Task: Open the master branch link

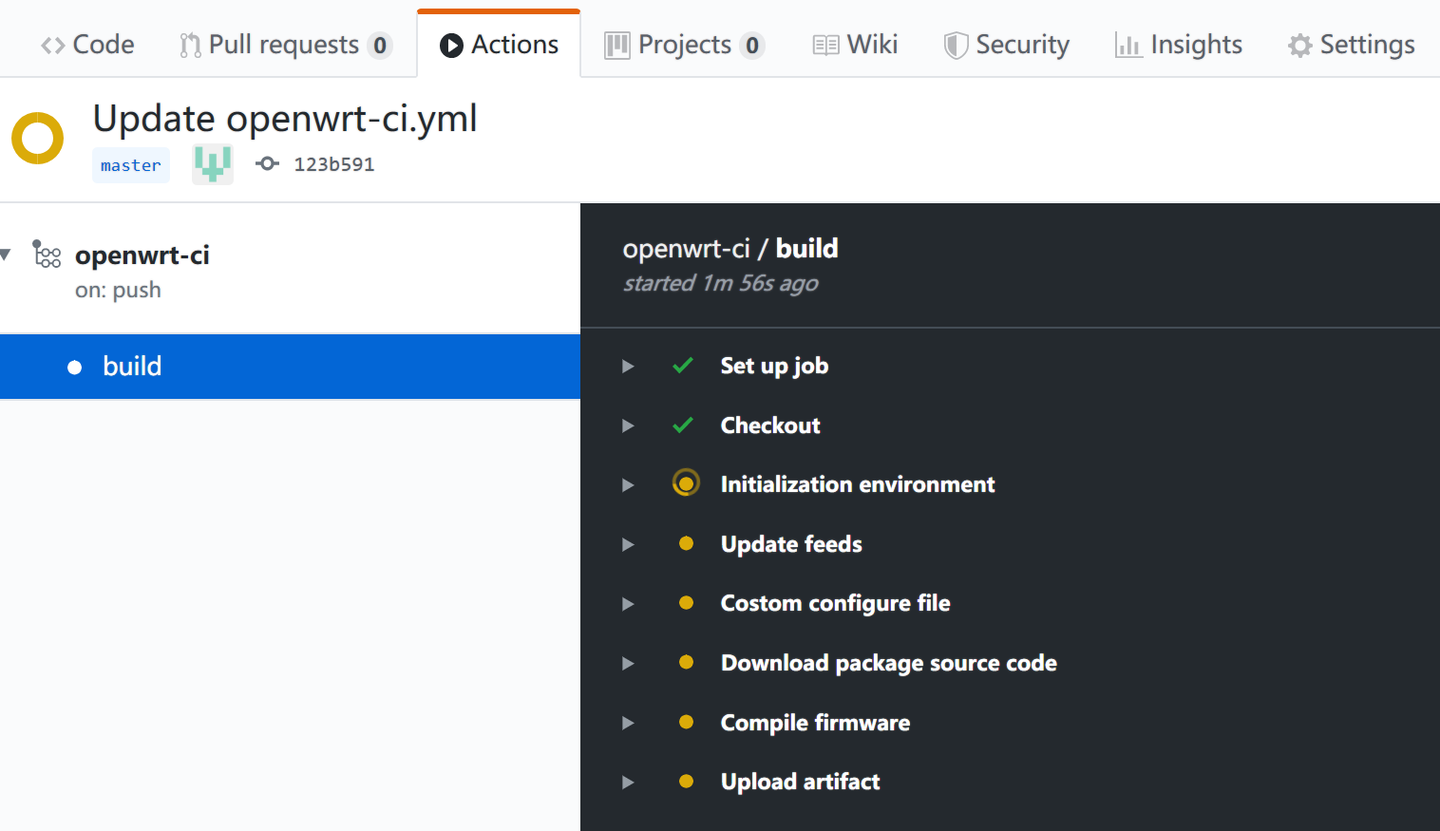Action: pos(130,164)
